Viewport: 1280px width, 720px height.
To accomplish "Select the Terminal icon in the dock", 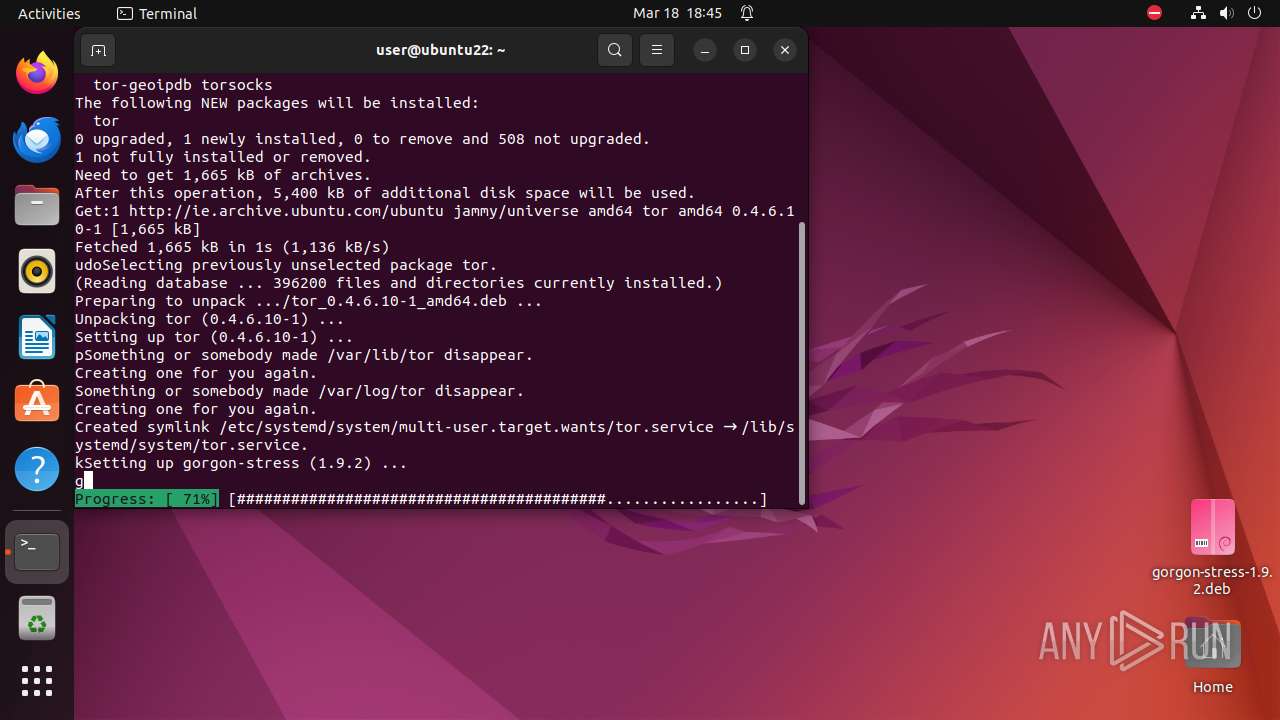I will click(x=37, y=552).
